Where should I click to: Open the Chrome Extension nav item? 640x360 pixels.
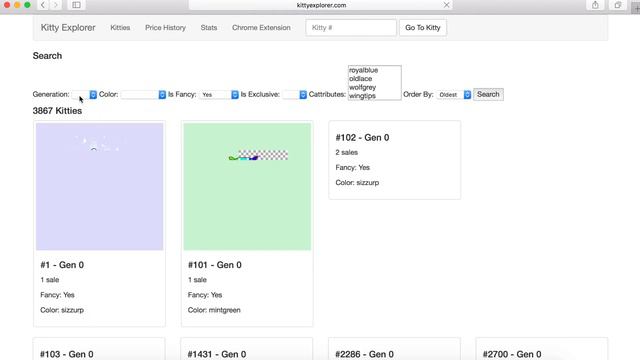point(261,27)
